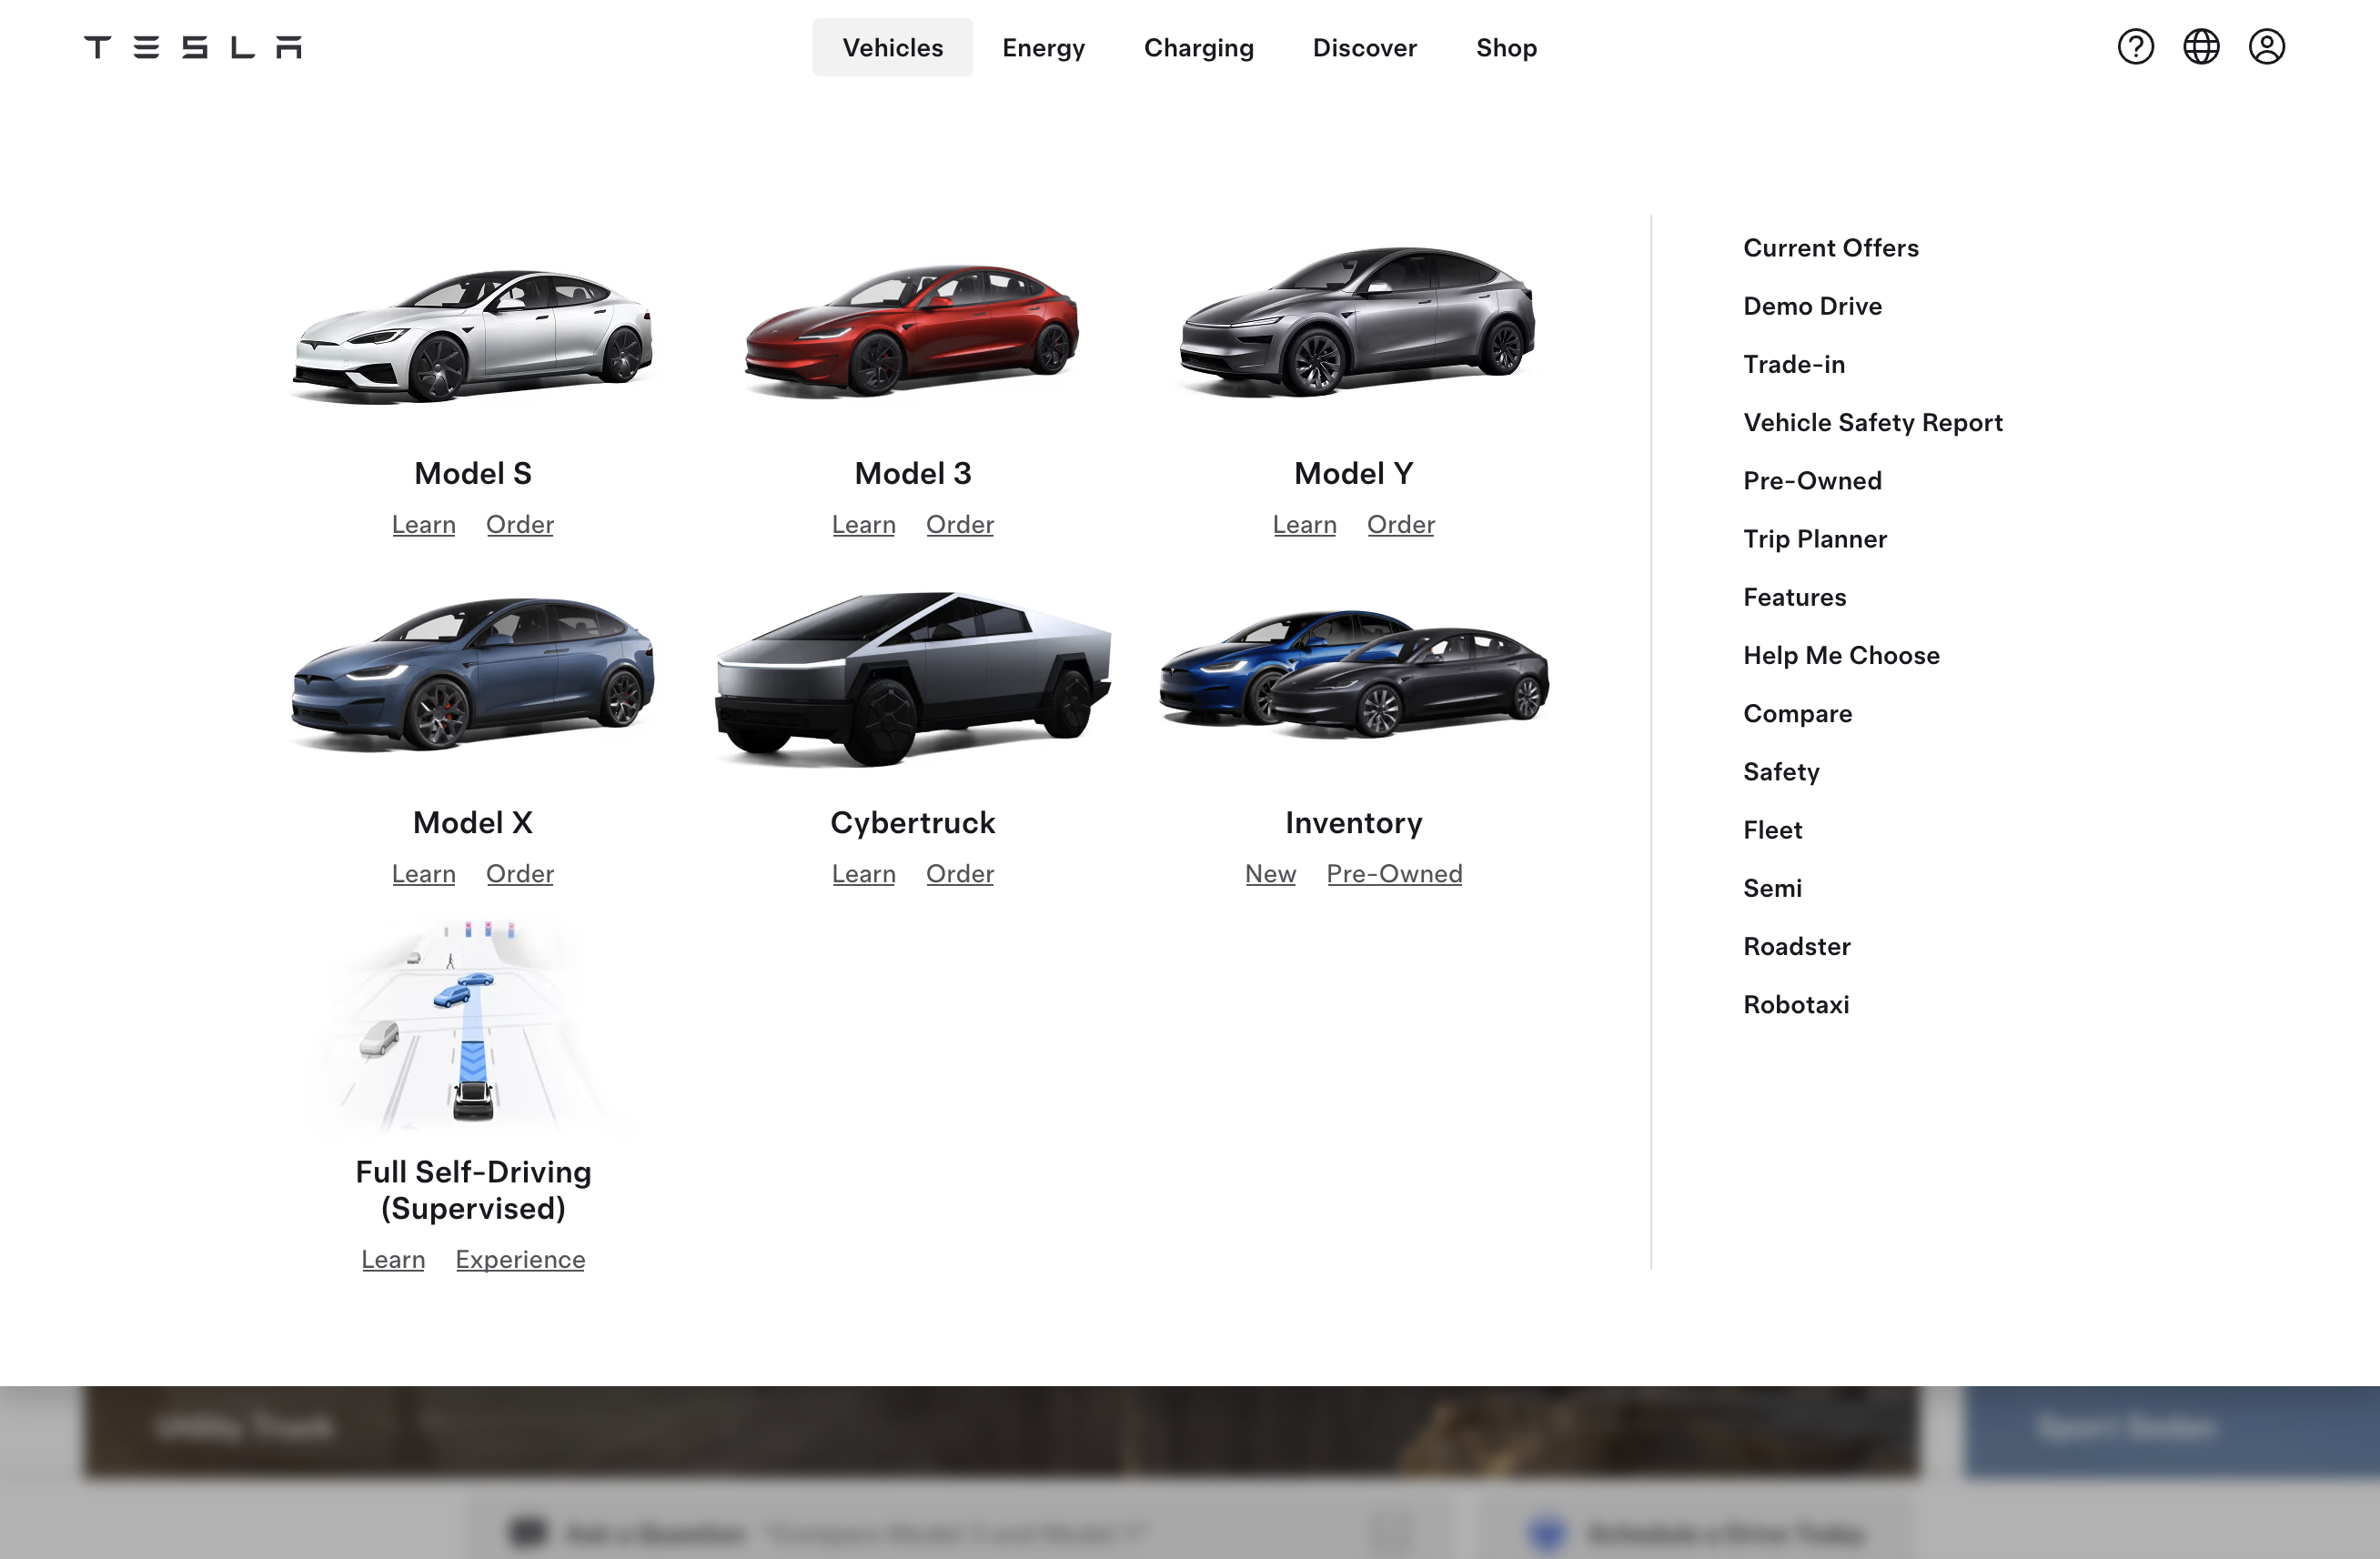The image size is (2380, 1559).
Task: Click the Experience link under Full Self-Driving
Action: (x=520, y=1259)
